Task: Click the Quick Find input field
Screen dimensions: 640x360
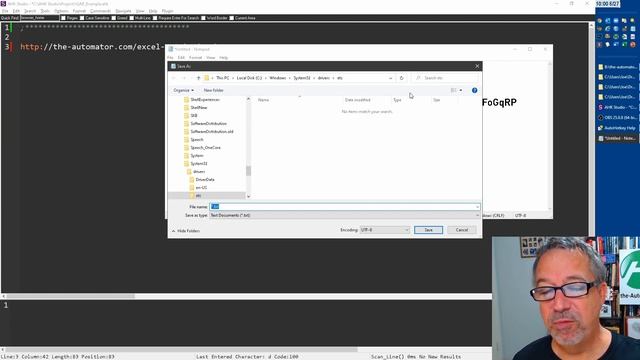Action: tap(40, 18)
